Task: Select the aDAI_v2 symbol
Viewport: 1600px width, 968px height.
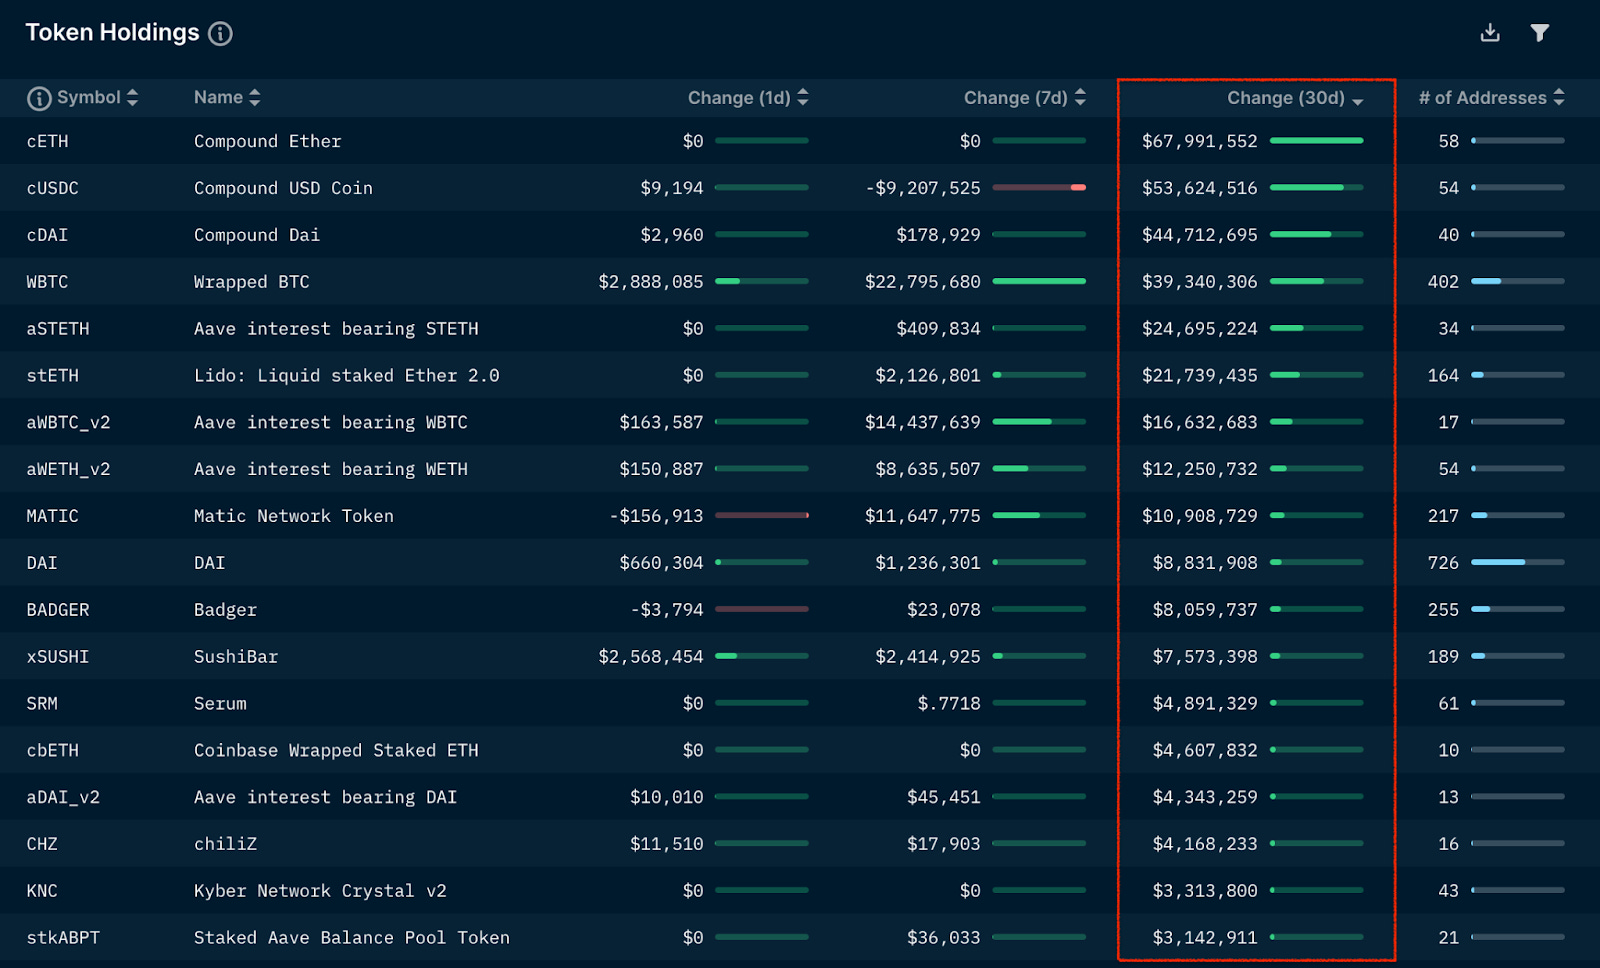Action: tap(63, 797)
